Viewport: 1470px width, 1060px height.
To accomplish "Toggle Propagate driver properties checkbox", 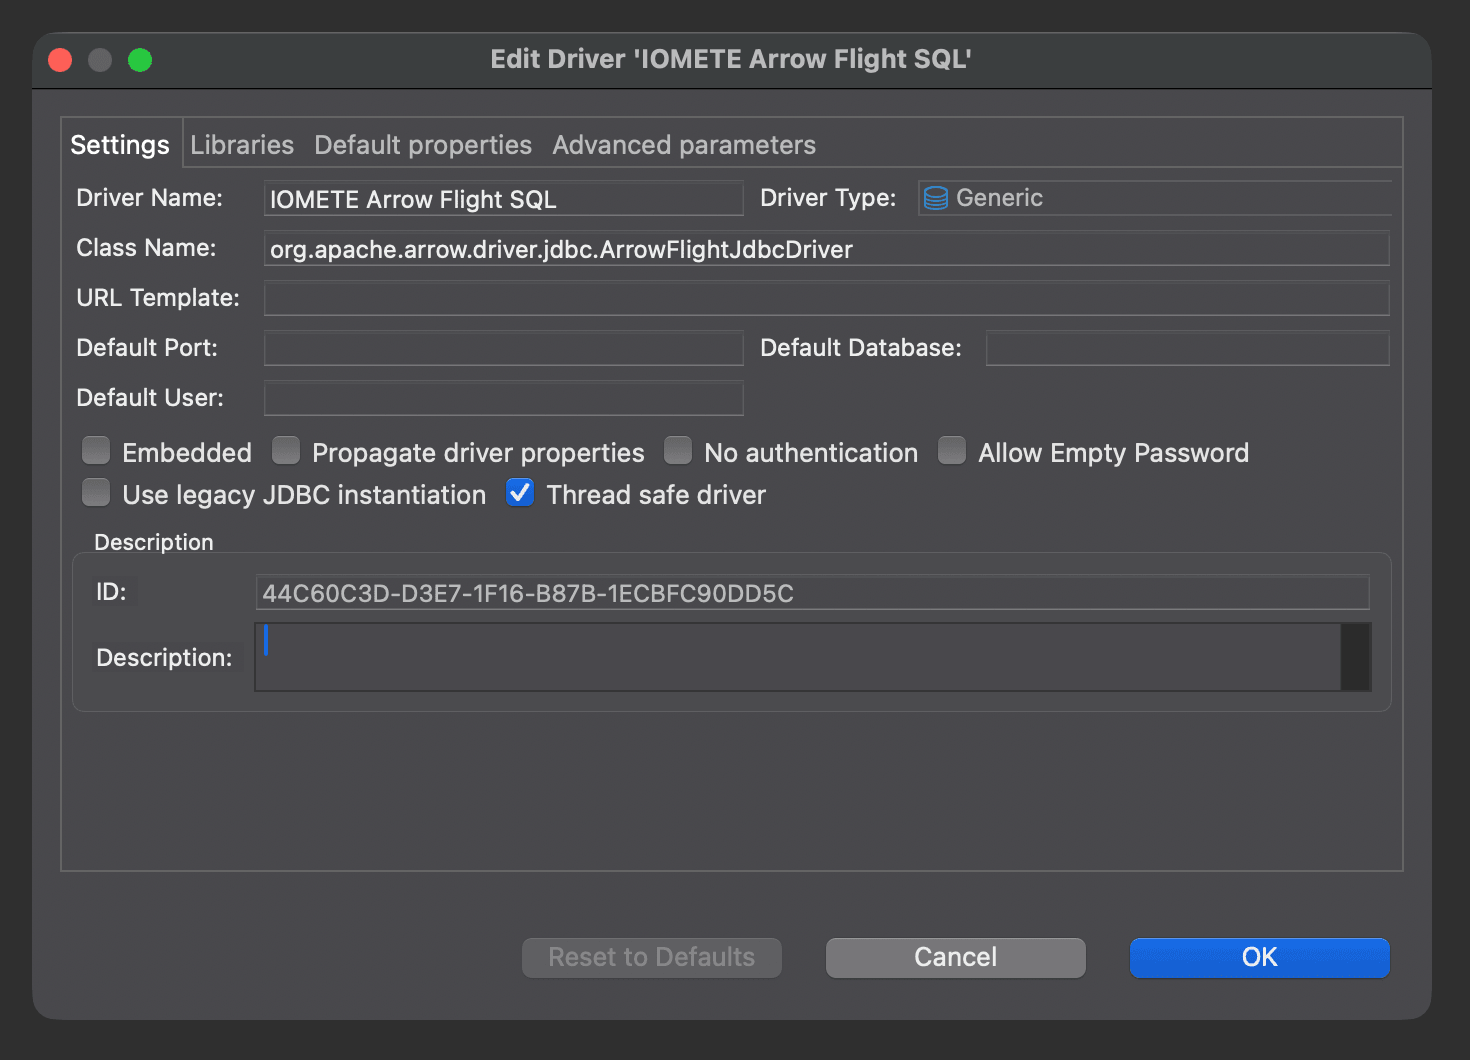I will point(286,451).
